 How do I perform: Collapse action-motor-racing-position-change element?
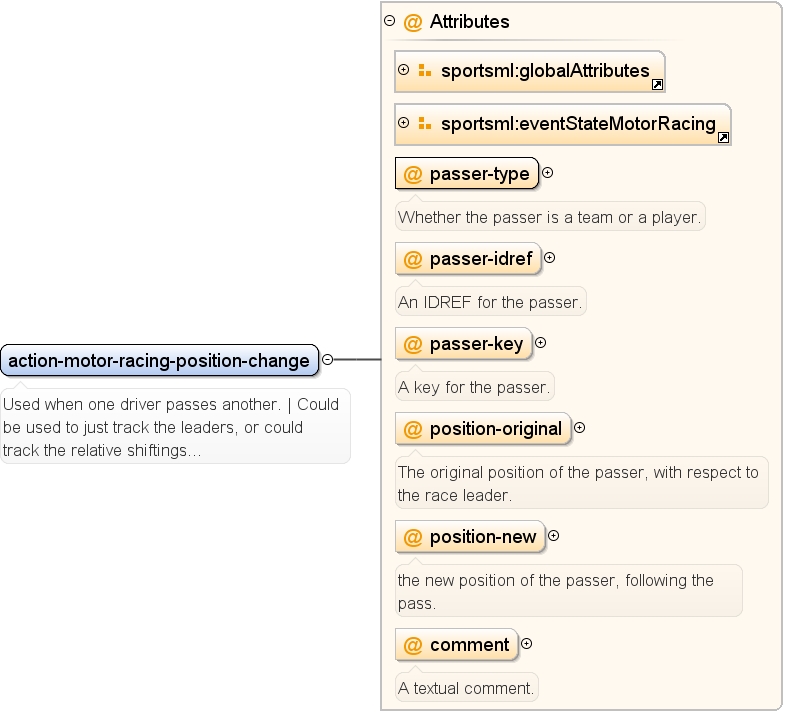pos(328,360)
